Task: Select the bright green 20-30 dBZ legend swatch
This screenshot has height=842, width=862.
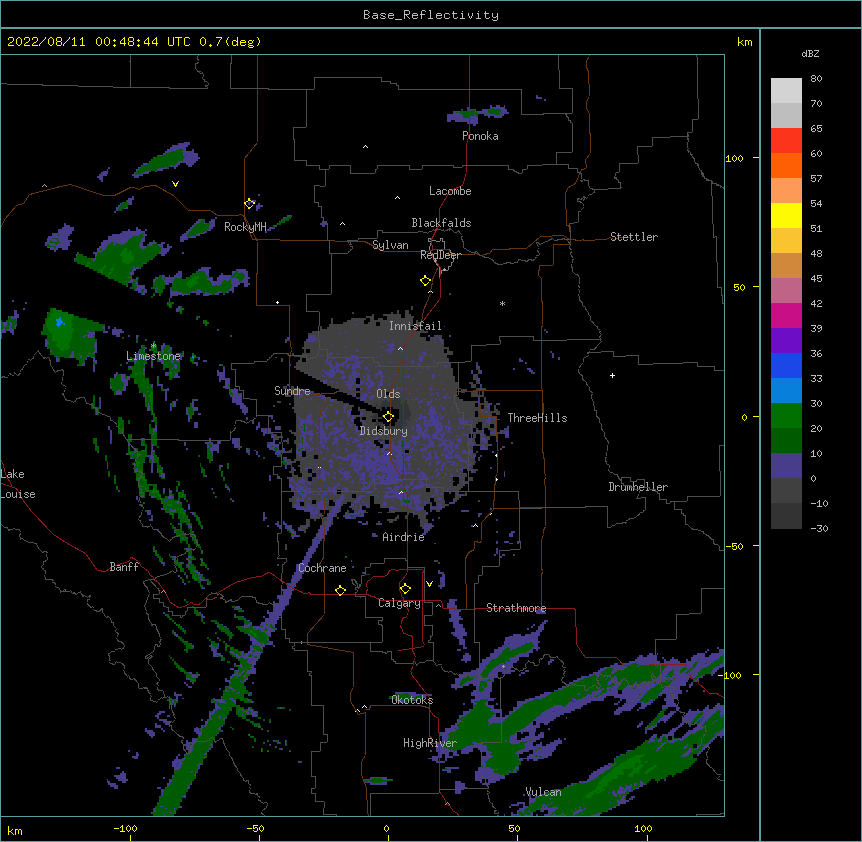Action: pos(786,416)
